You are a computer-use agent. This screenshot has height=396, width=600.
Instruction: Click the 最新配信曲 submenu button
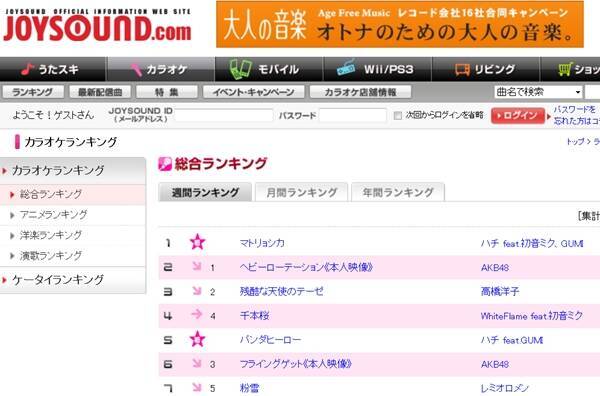100,92
